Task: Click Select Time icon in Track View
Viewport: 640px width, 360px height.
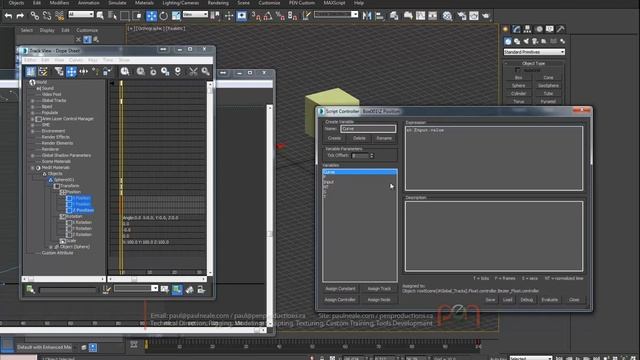Action: tap(124, 72)
